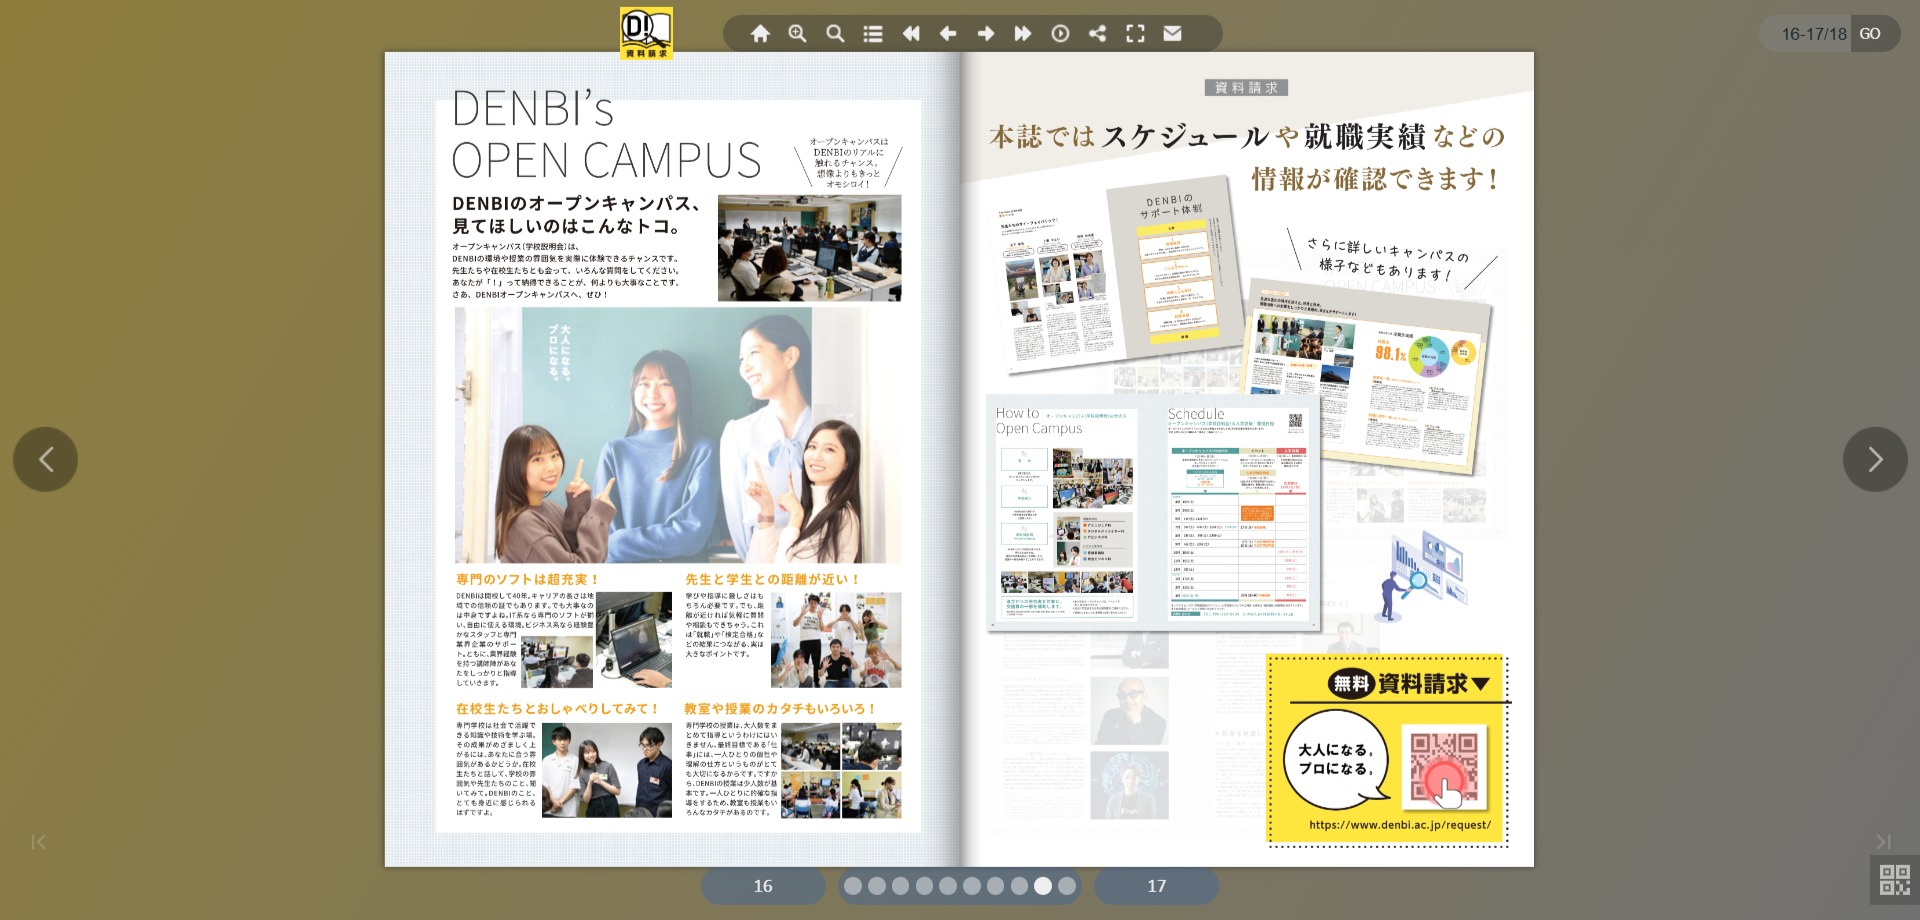Click the envelope mail icon
The width and height of the screenshot is (1920, 920).
pyautogui.click(x=1172, y=34)
